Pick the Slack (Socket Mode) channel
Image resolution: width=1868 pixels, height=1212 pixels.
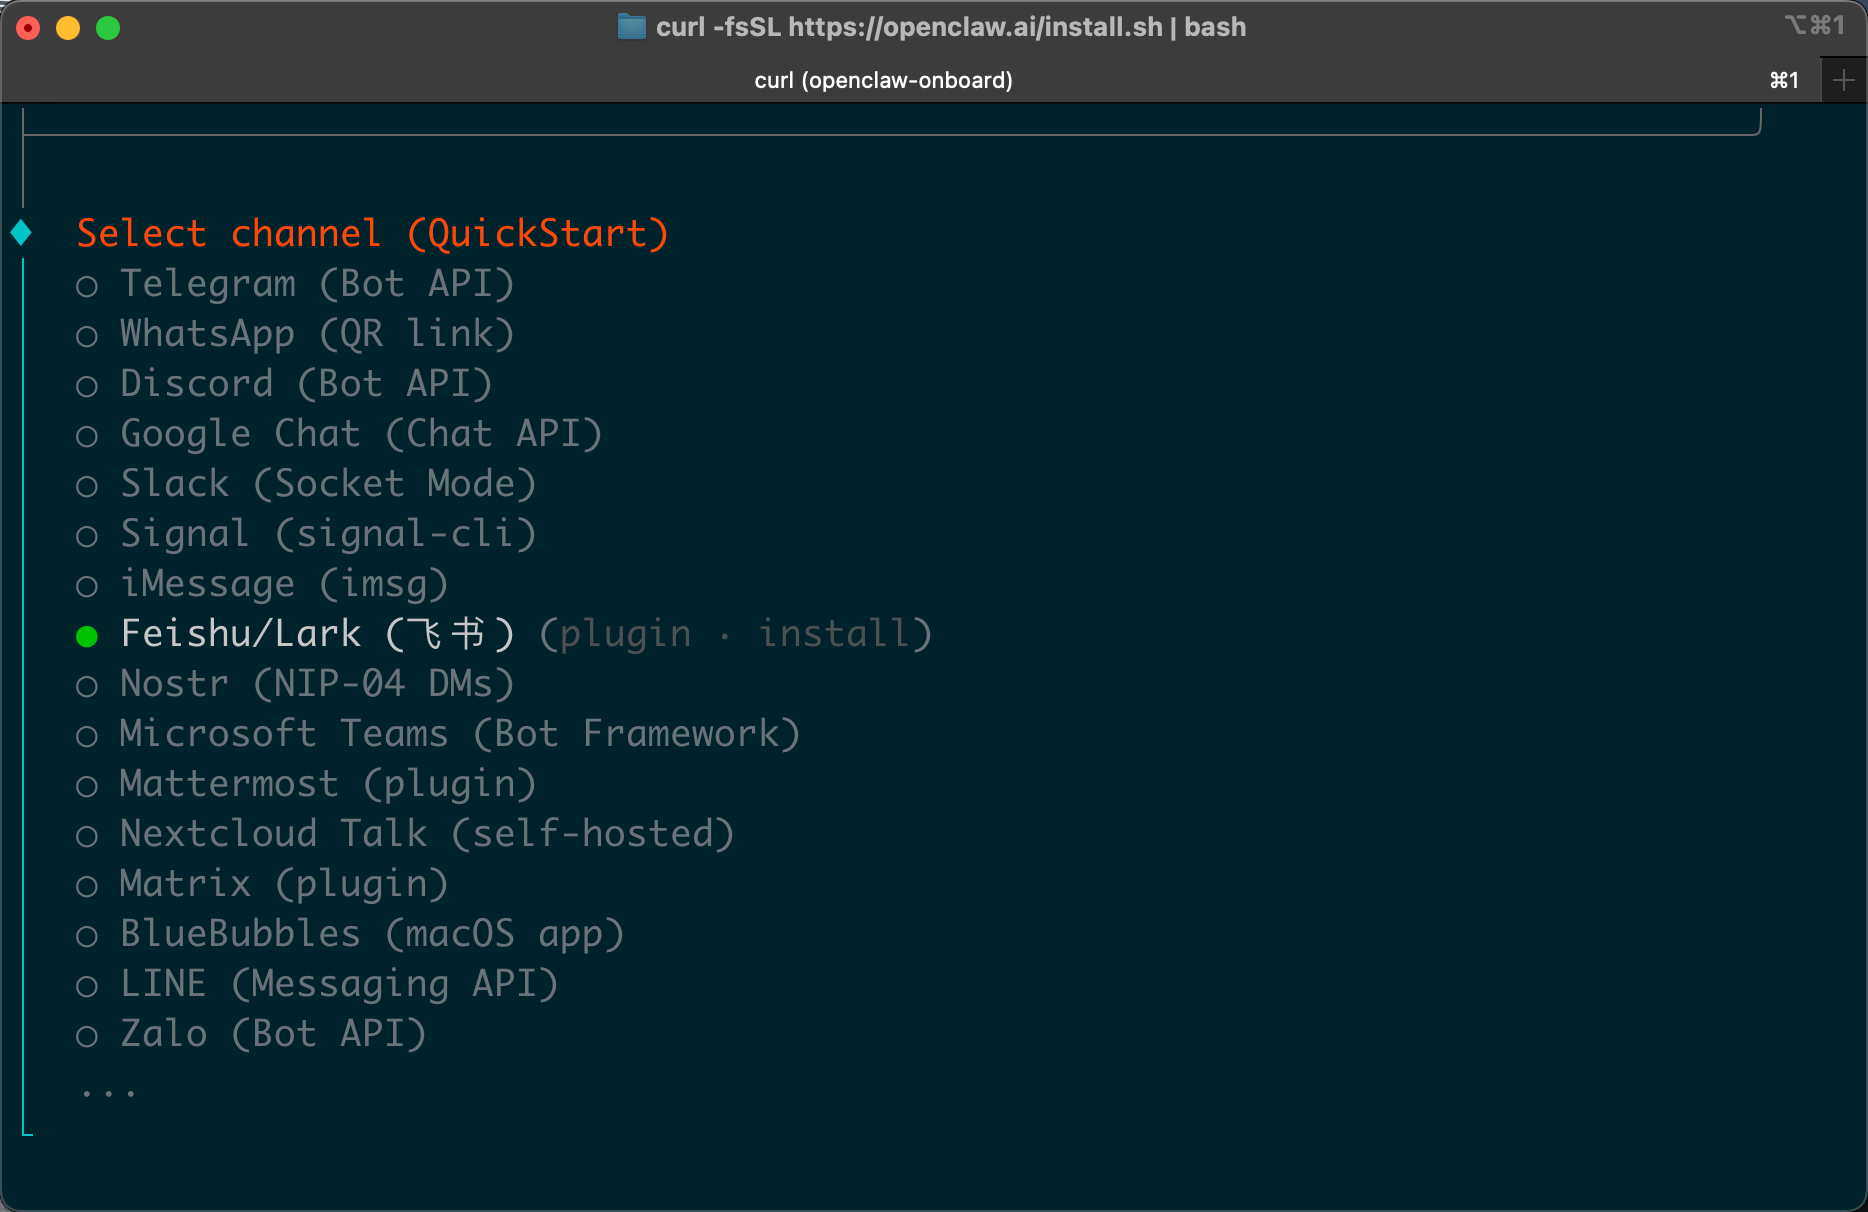[x=307, y=484]
